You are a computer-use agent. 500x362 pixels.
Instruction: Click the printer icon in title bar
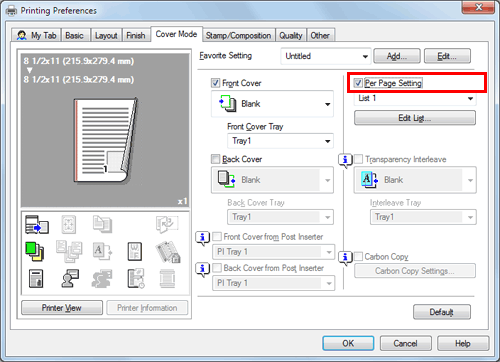click(x=12, y=11)
